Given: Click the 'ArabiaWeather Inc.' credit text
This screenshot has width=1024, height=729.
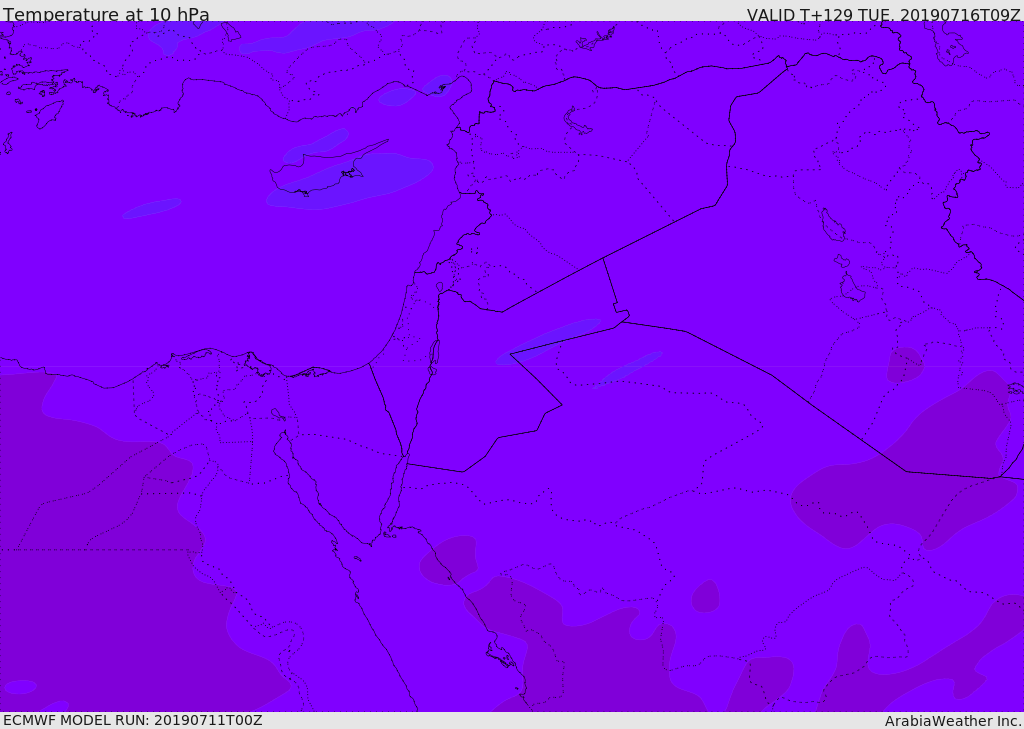Looking at the screenshot, I should (x=953, y=721).
